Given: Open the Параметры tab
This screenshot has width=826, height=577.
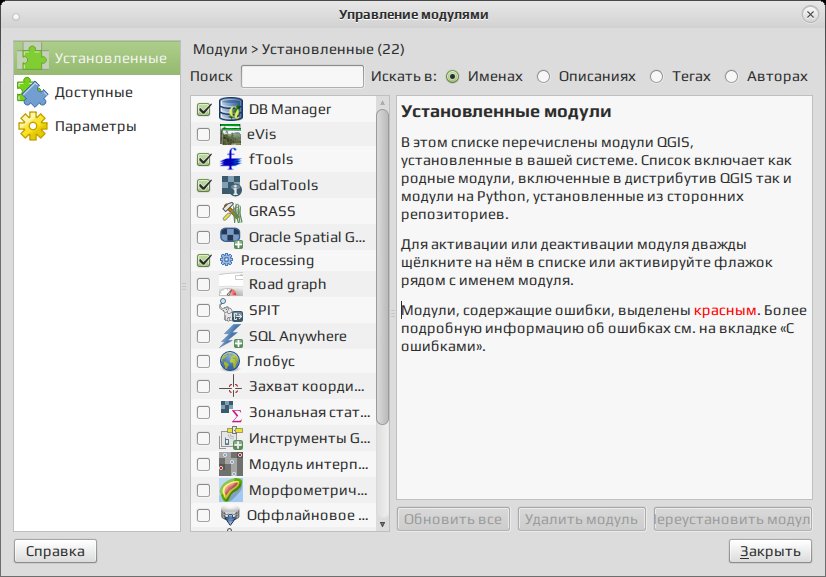Looking at the screenshot, I should [x=97, y=126].
